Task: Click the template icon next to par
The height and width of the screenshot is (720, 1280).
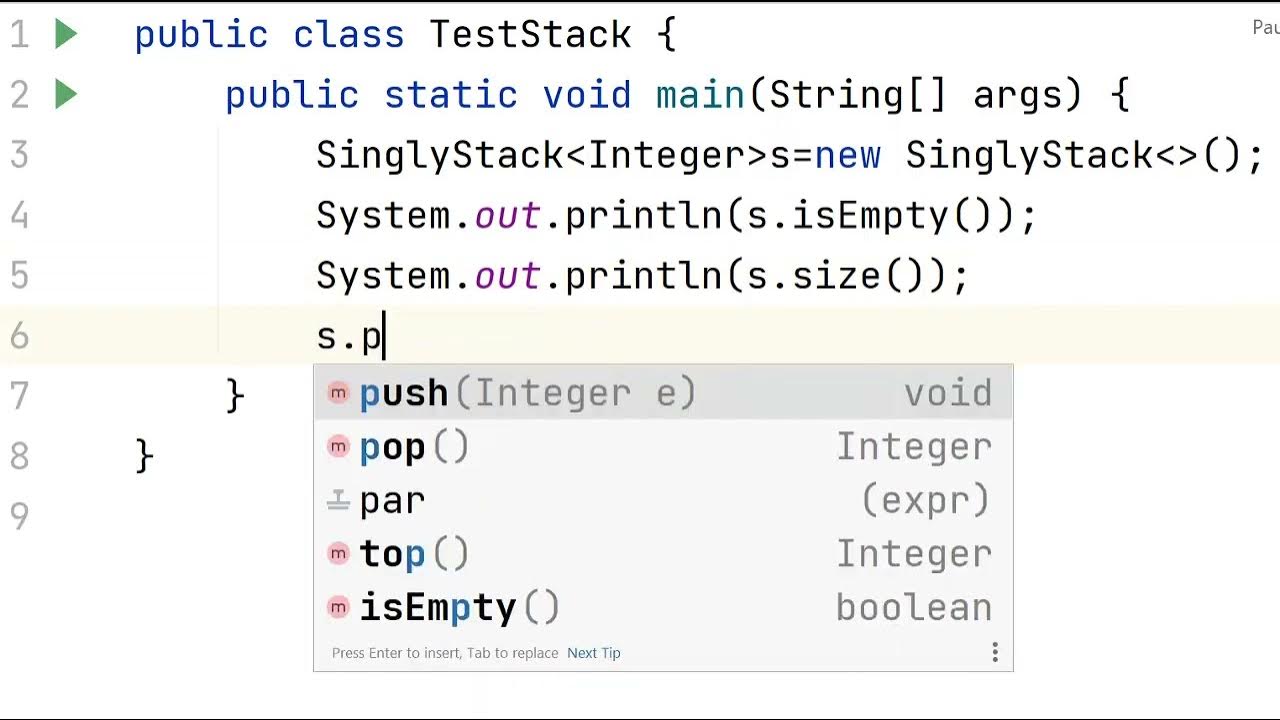Action: pyautogui.click(x=339, y=500)
